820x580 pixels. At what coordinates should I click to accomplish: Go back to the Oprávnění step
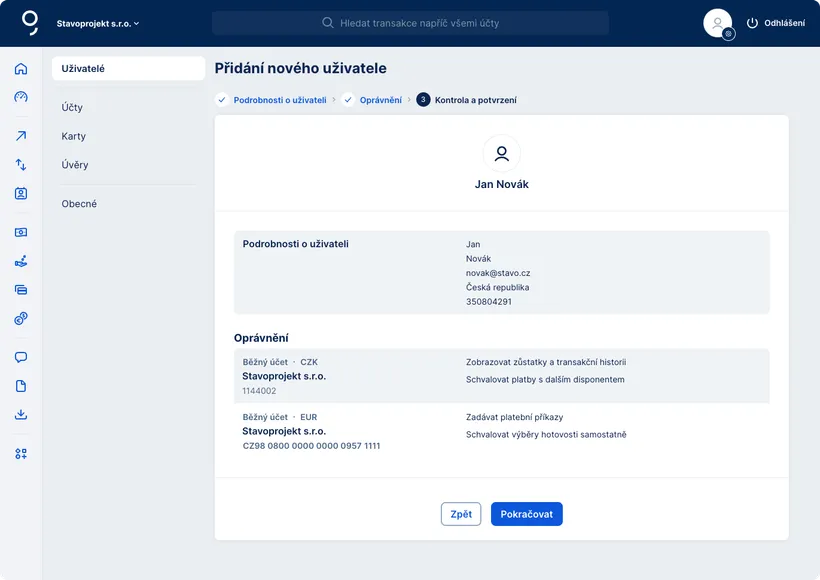coord(380,100)
